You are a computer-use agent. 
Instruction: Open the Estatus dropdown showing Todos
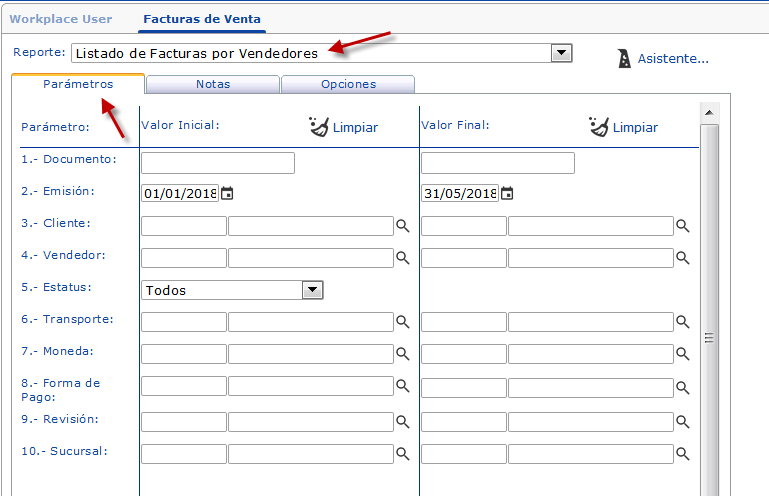tap(313, 290)
